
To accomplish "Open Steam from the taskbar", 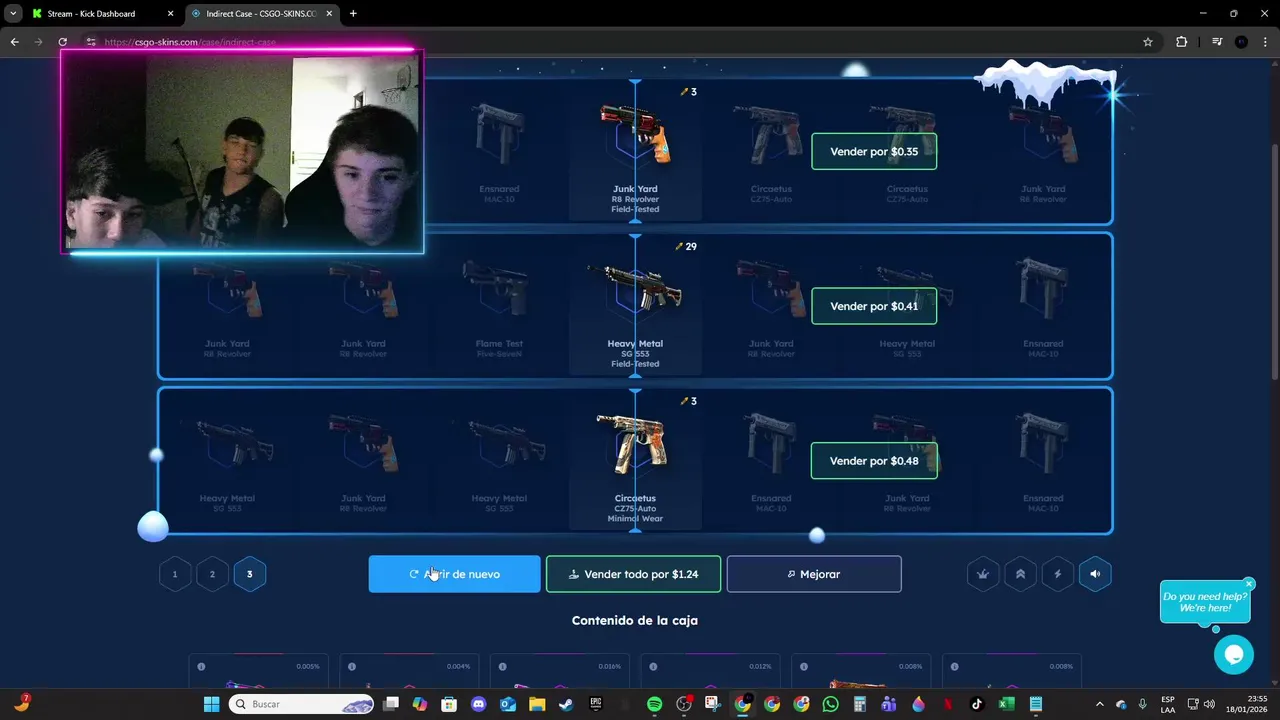I will tap(566, 704).
